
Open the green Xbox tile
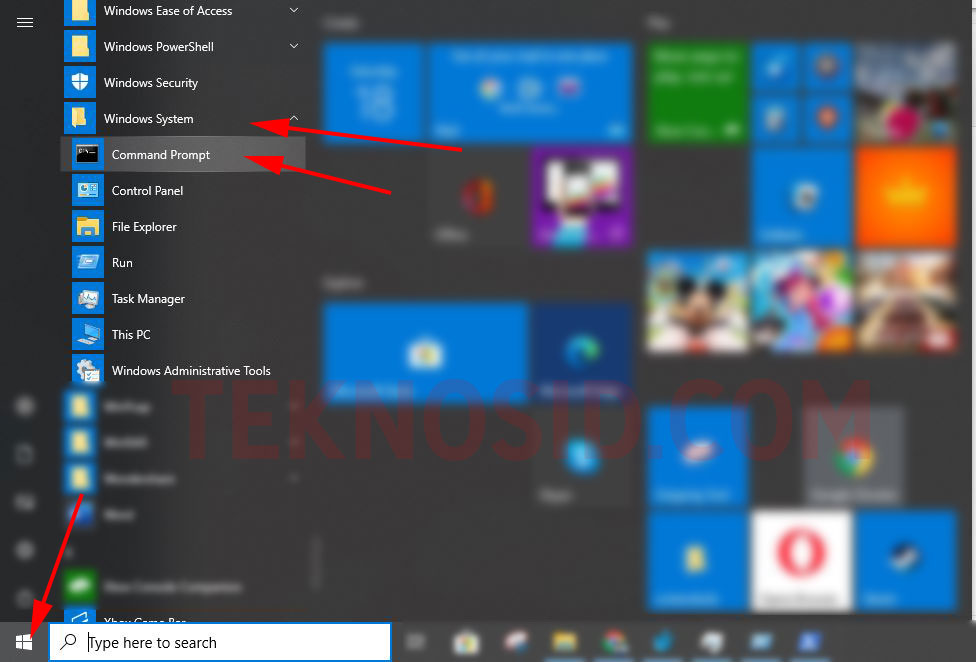click(697, 93)
